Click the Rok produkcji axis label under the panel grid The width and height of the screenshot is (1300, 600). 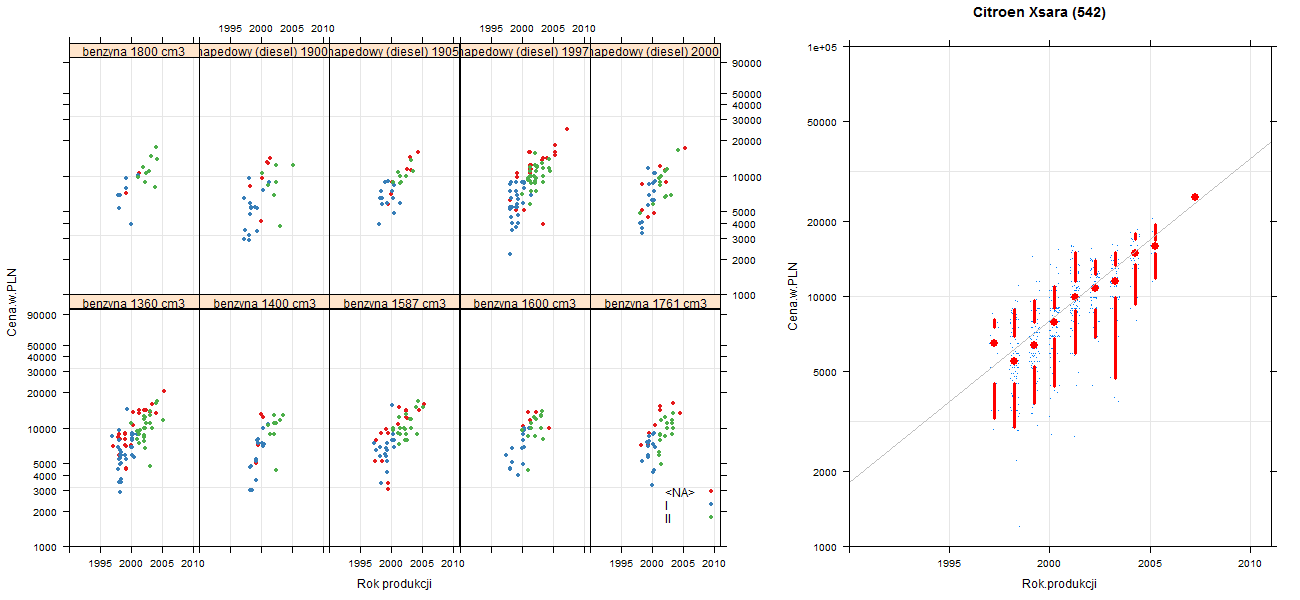394,584
